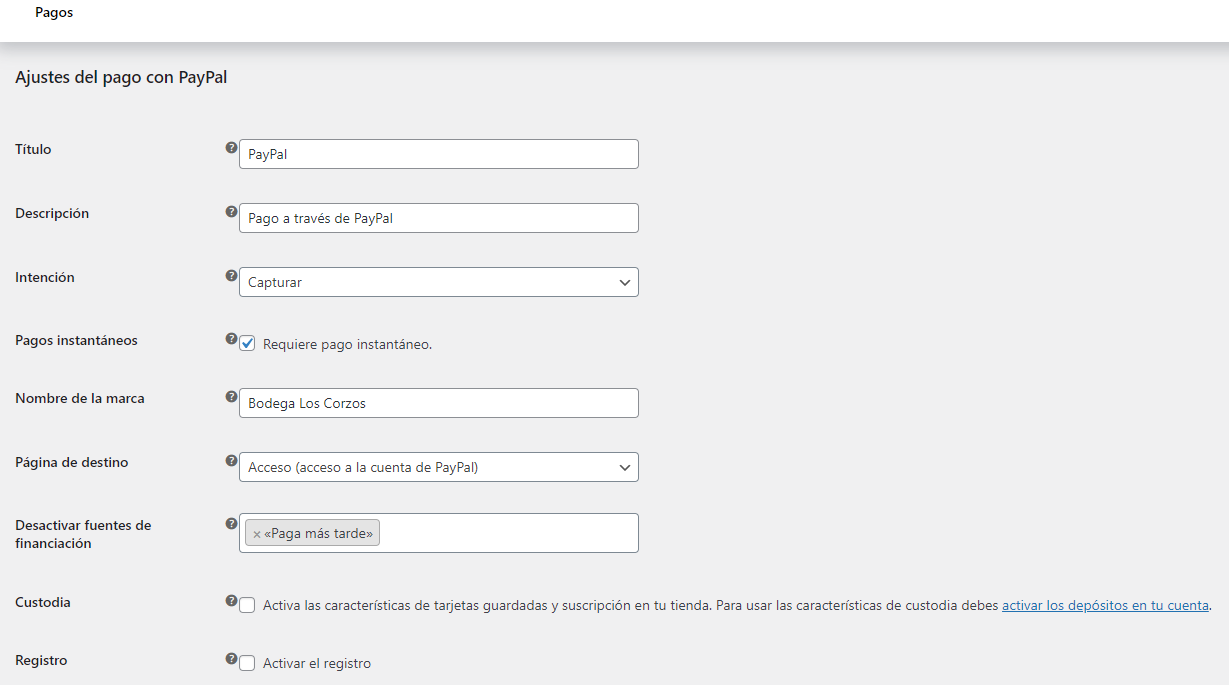Click the help icon for Nombre de la marca
The width and height of the screenshot is (1229, 685).
tap(232, 397)
